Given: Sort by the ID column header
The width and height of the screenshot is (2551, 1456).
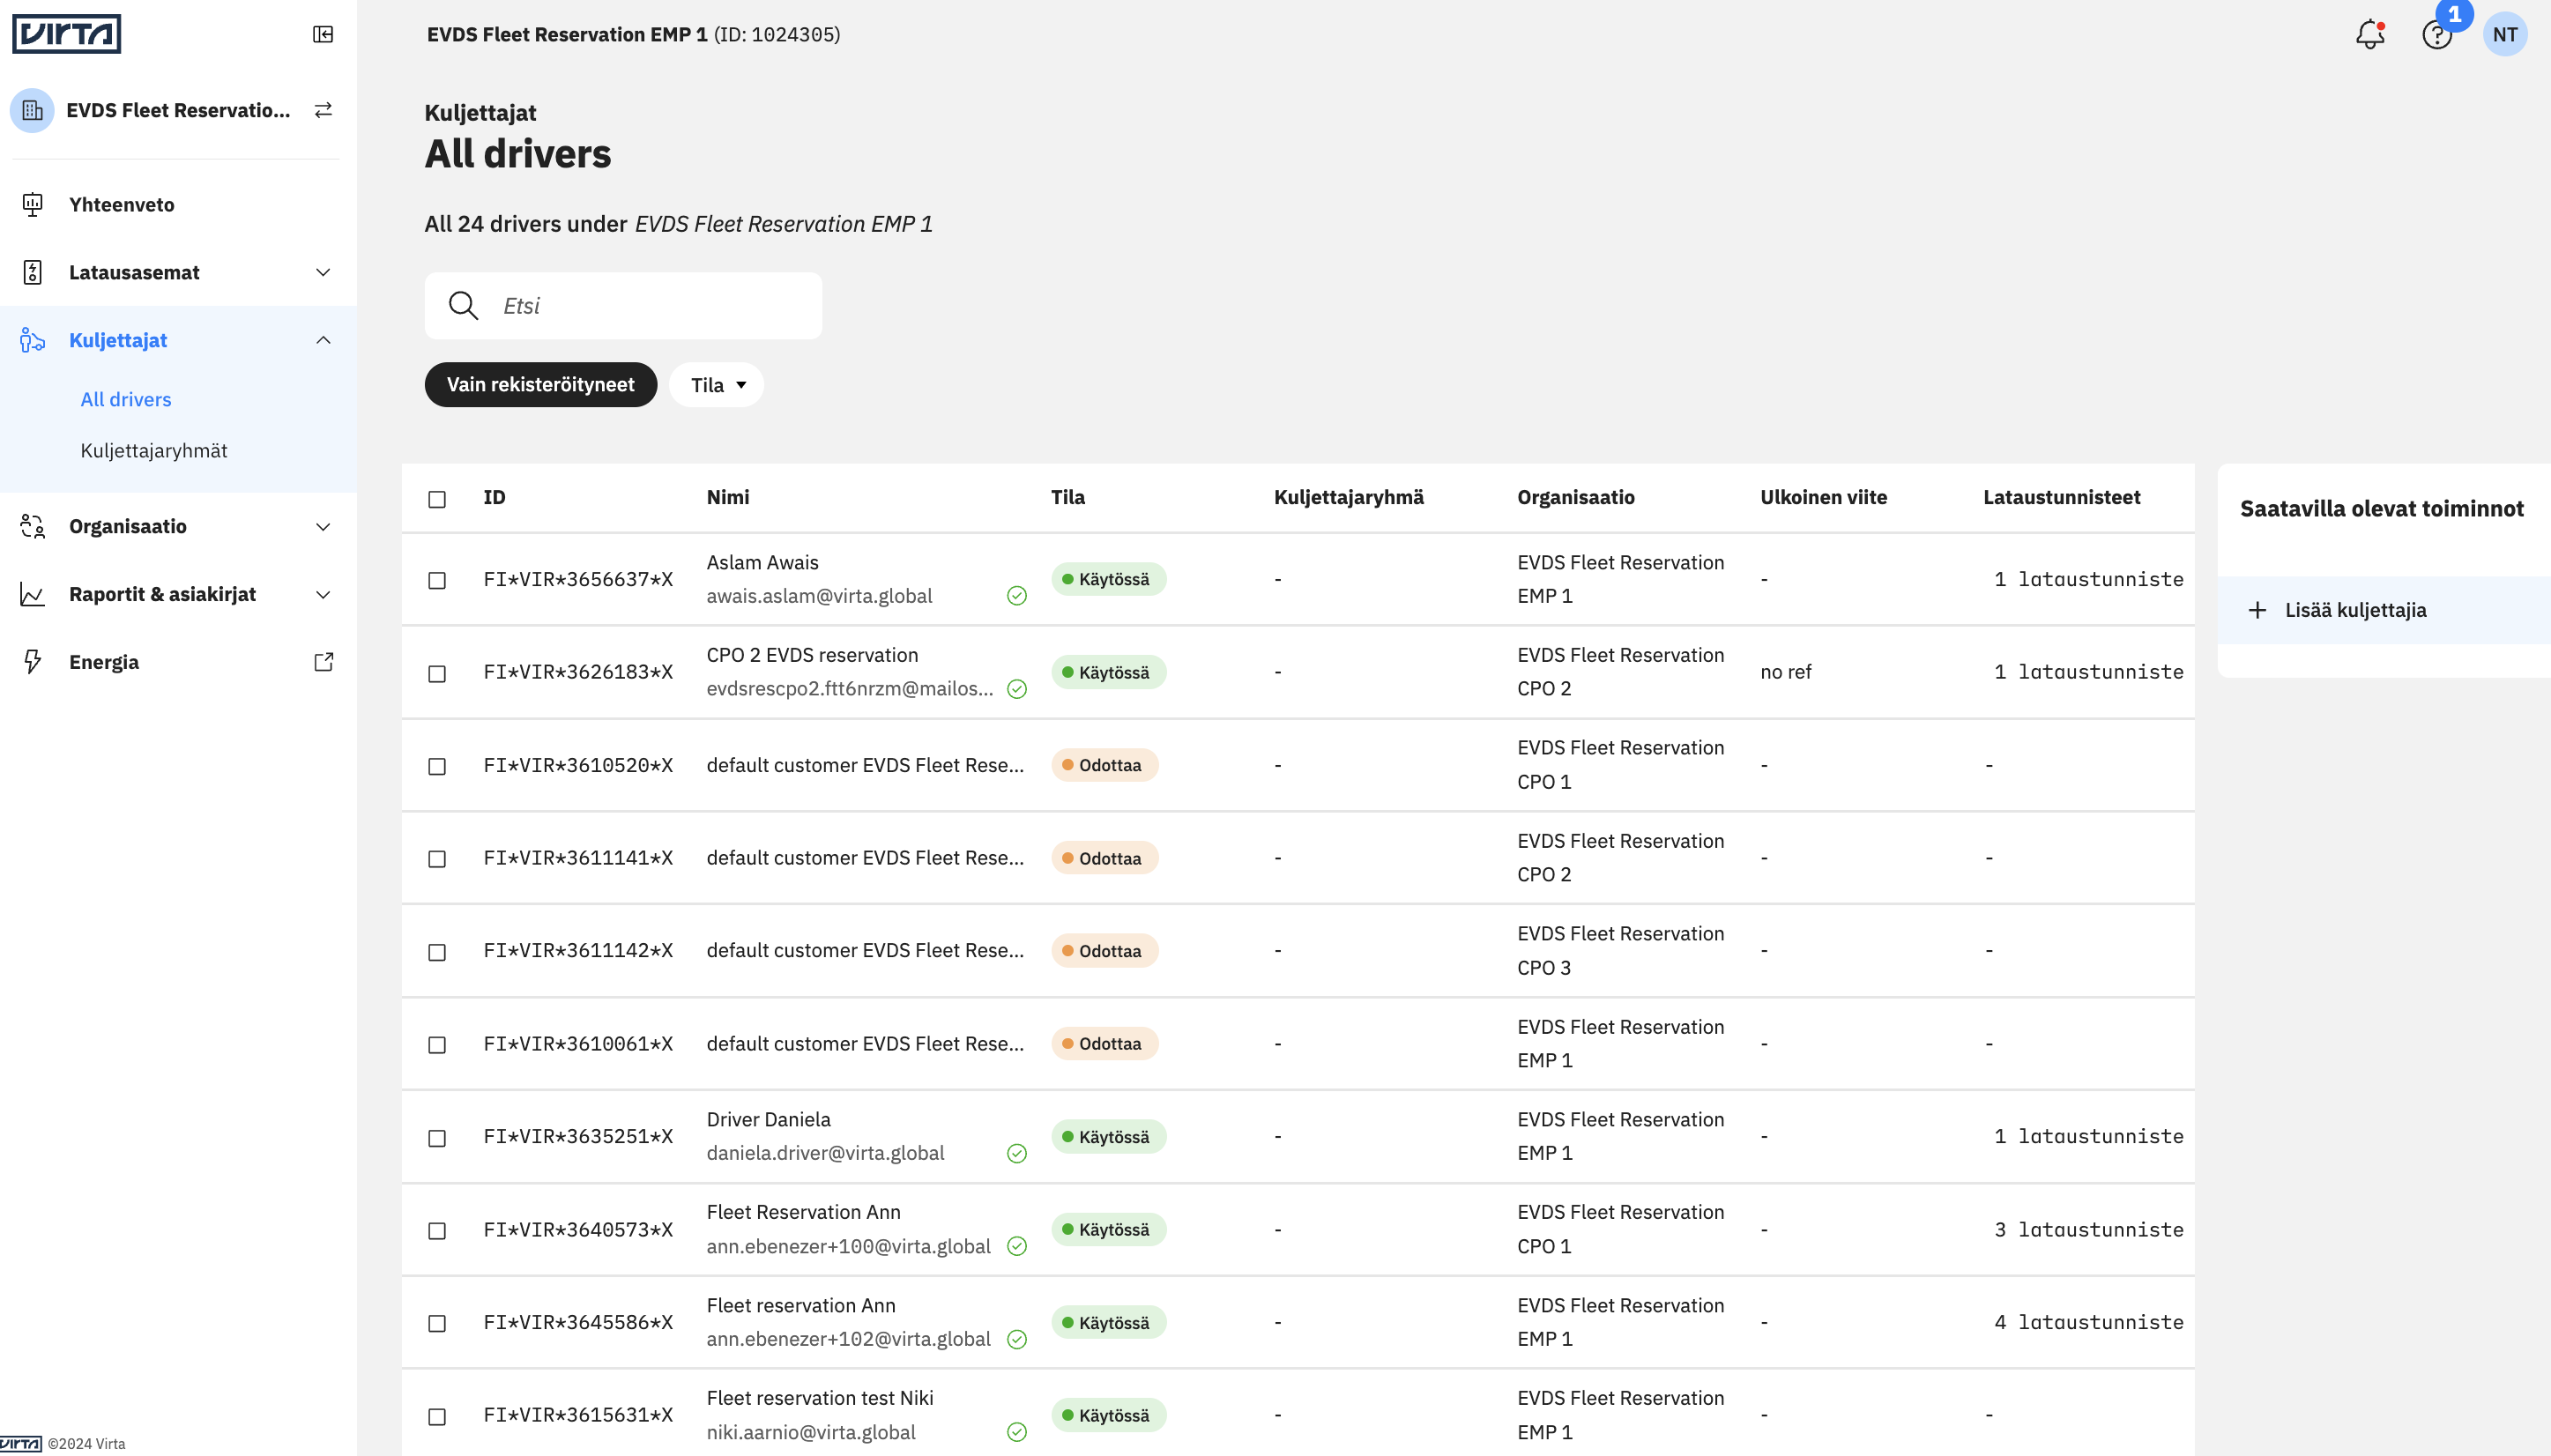Looking at the screenshot, I should pyautogui.click(x=494, y=497).
